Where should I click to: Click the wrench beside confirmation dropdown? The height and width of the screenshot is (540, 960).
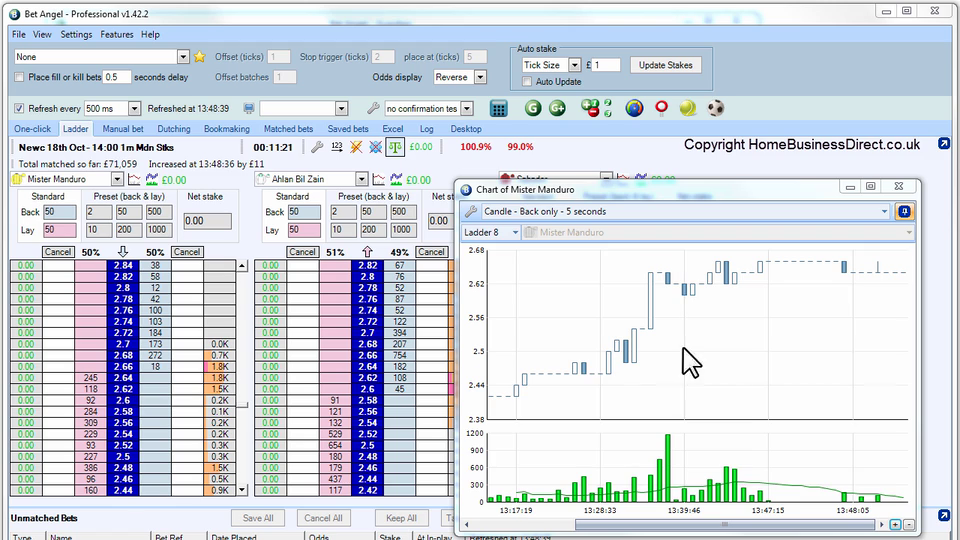tap(373, 108)
